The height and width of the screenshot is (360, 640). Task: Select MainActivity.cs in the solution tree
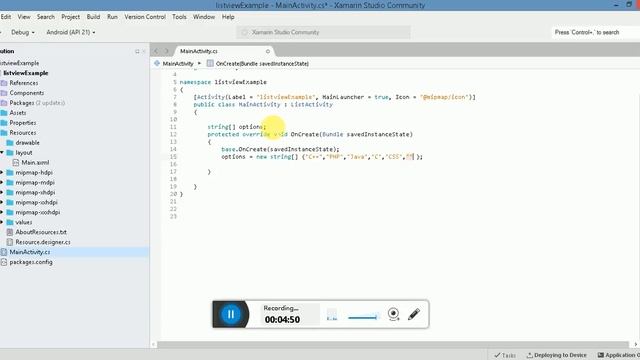(x=29, y=252)
